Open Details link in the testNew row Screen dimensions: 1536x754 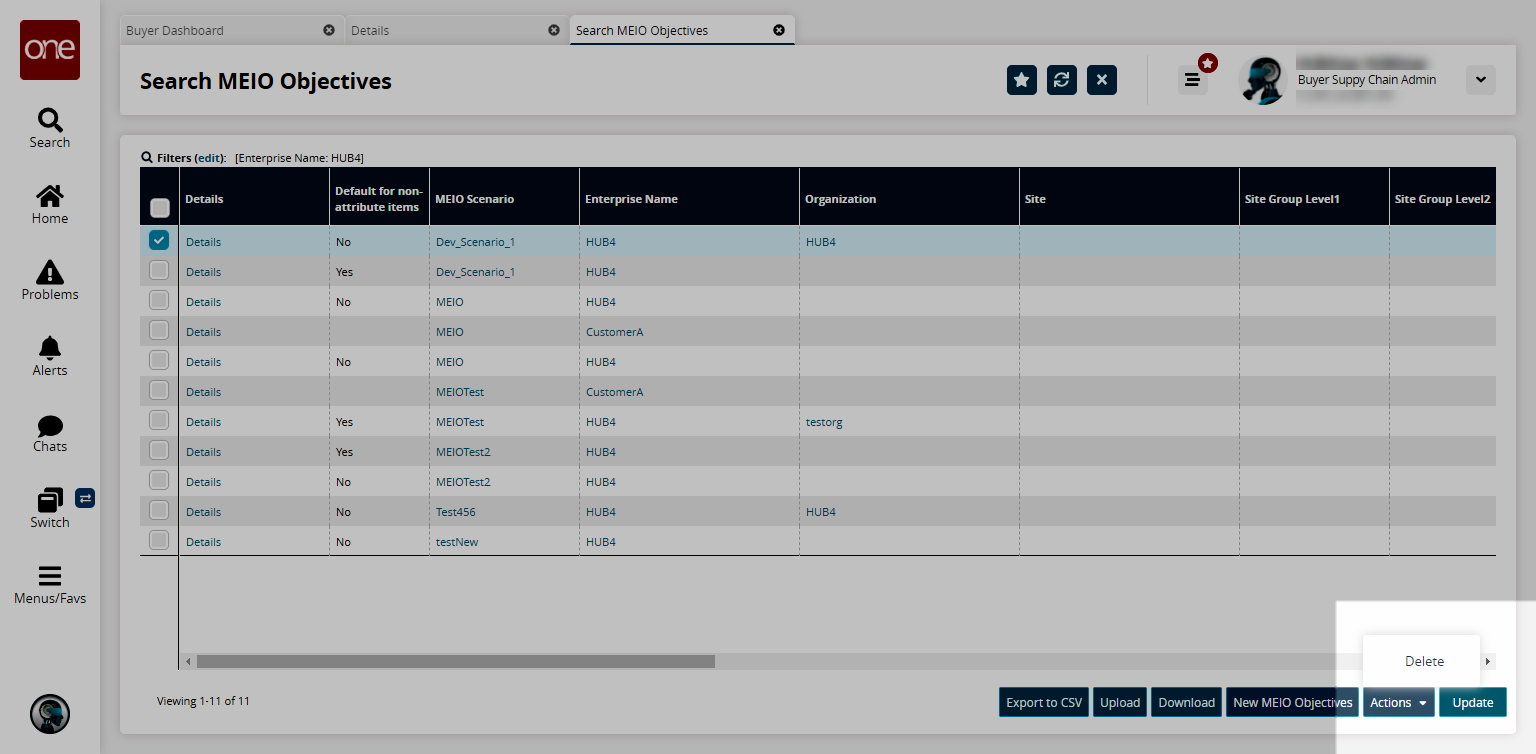point(203,542)
